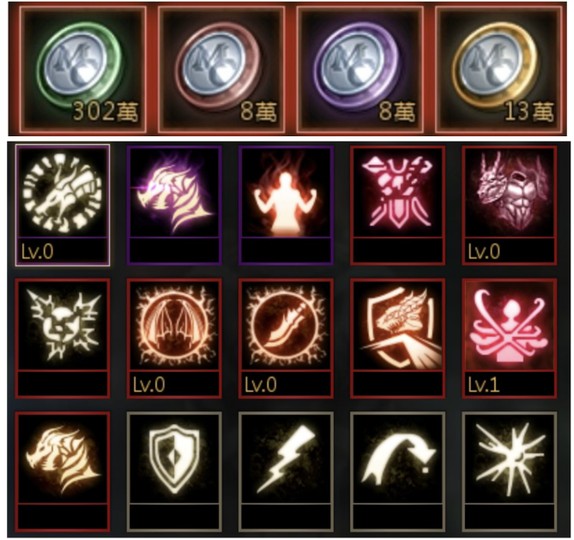Select the curved arrow dash skill
574x540 pixels.
click(x=398, y=471)
